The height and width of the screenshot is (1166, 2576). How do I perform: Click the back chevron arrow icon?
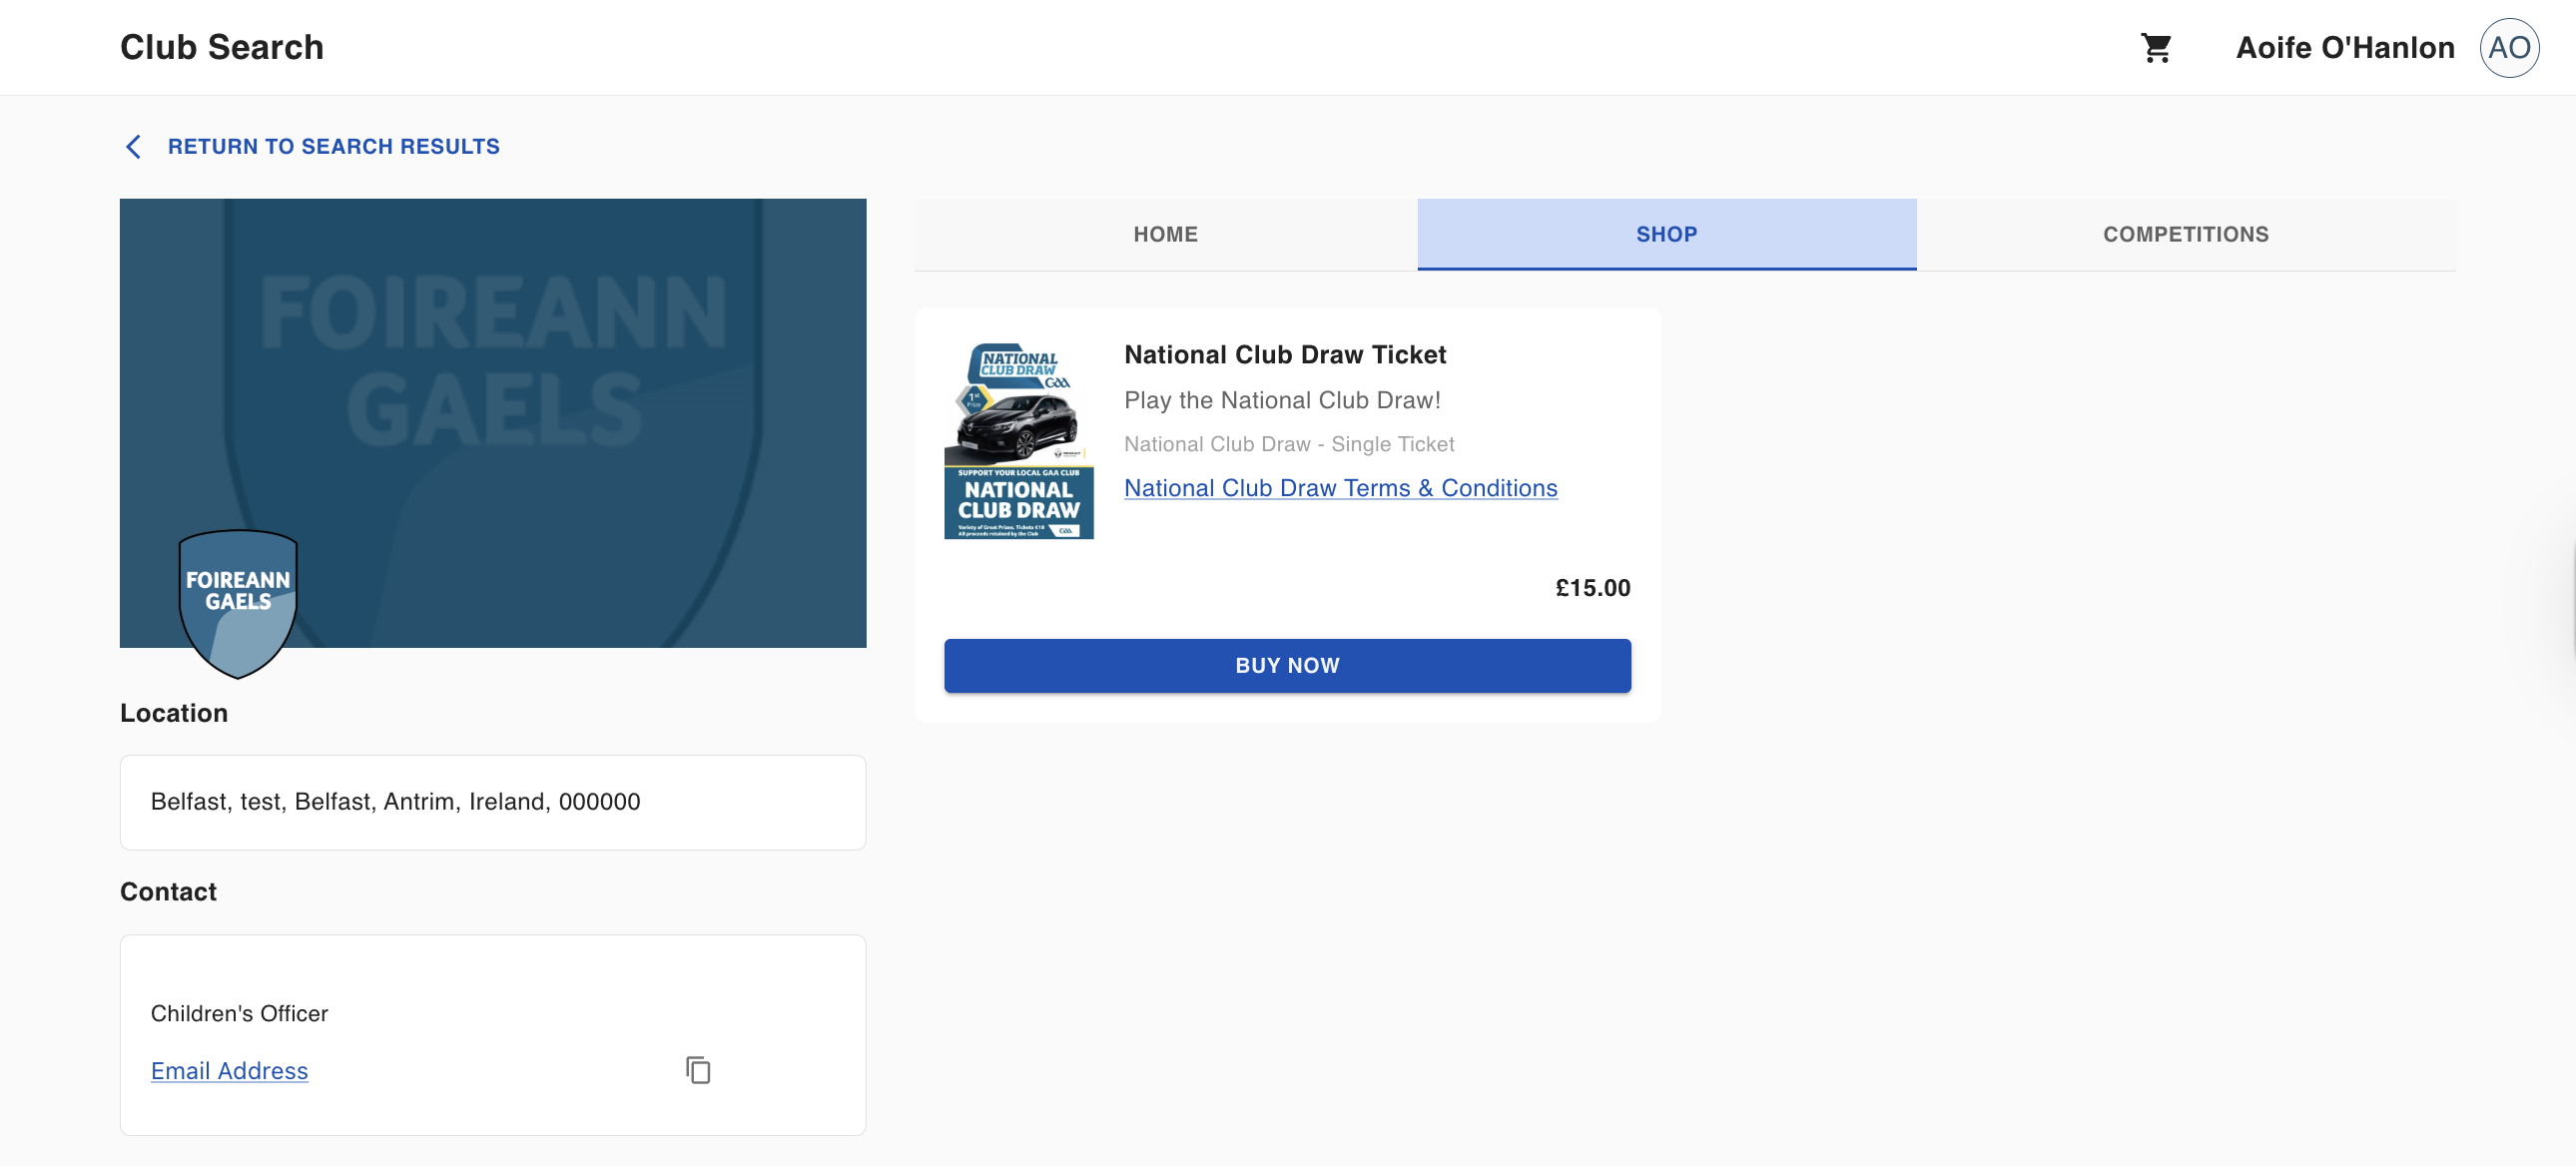(x=133, y=147)
